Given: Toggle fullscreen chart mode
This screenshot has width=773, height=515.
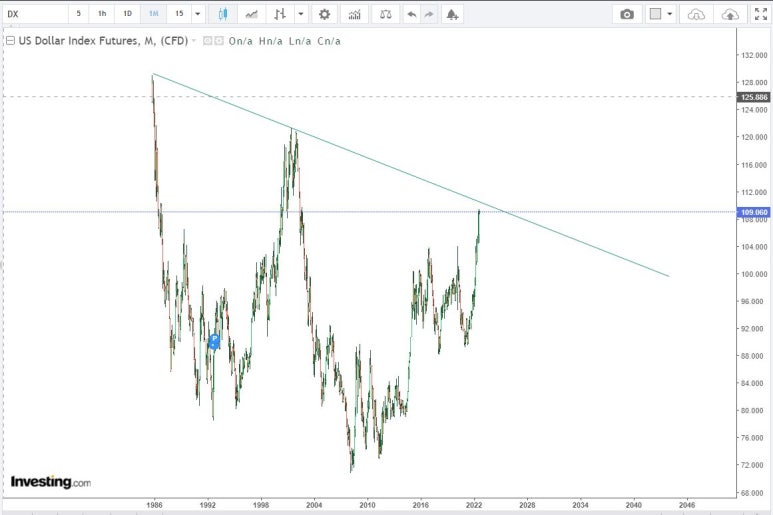Looking at the screenshot, I should 761,14.
